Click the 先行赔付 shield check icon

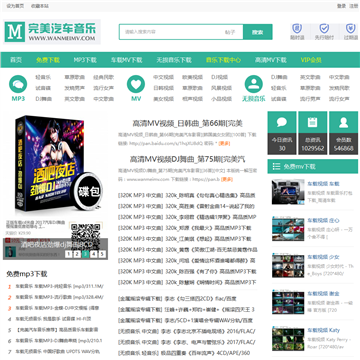(324, 28)
